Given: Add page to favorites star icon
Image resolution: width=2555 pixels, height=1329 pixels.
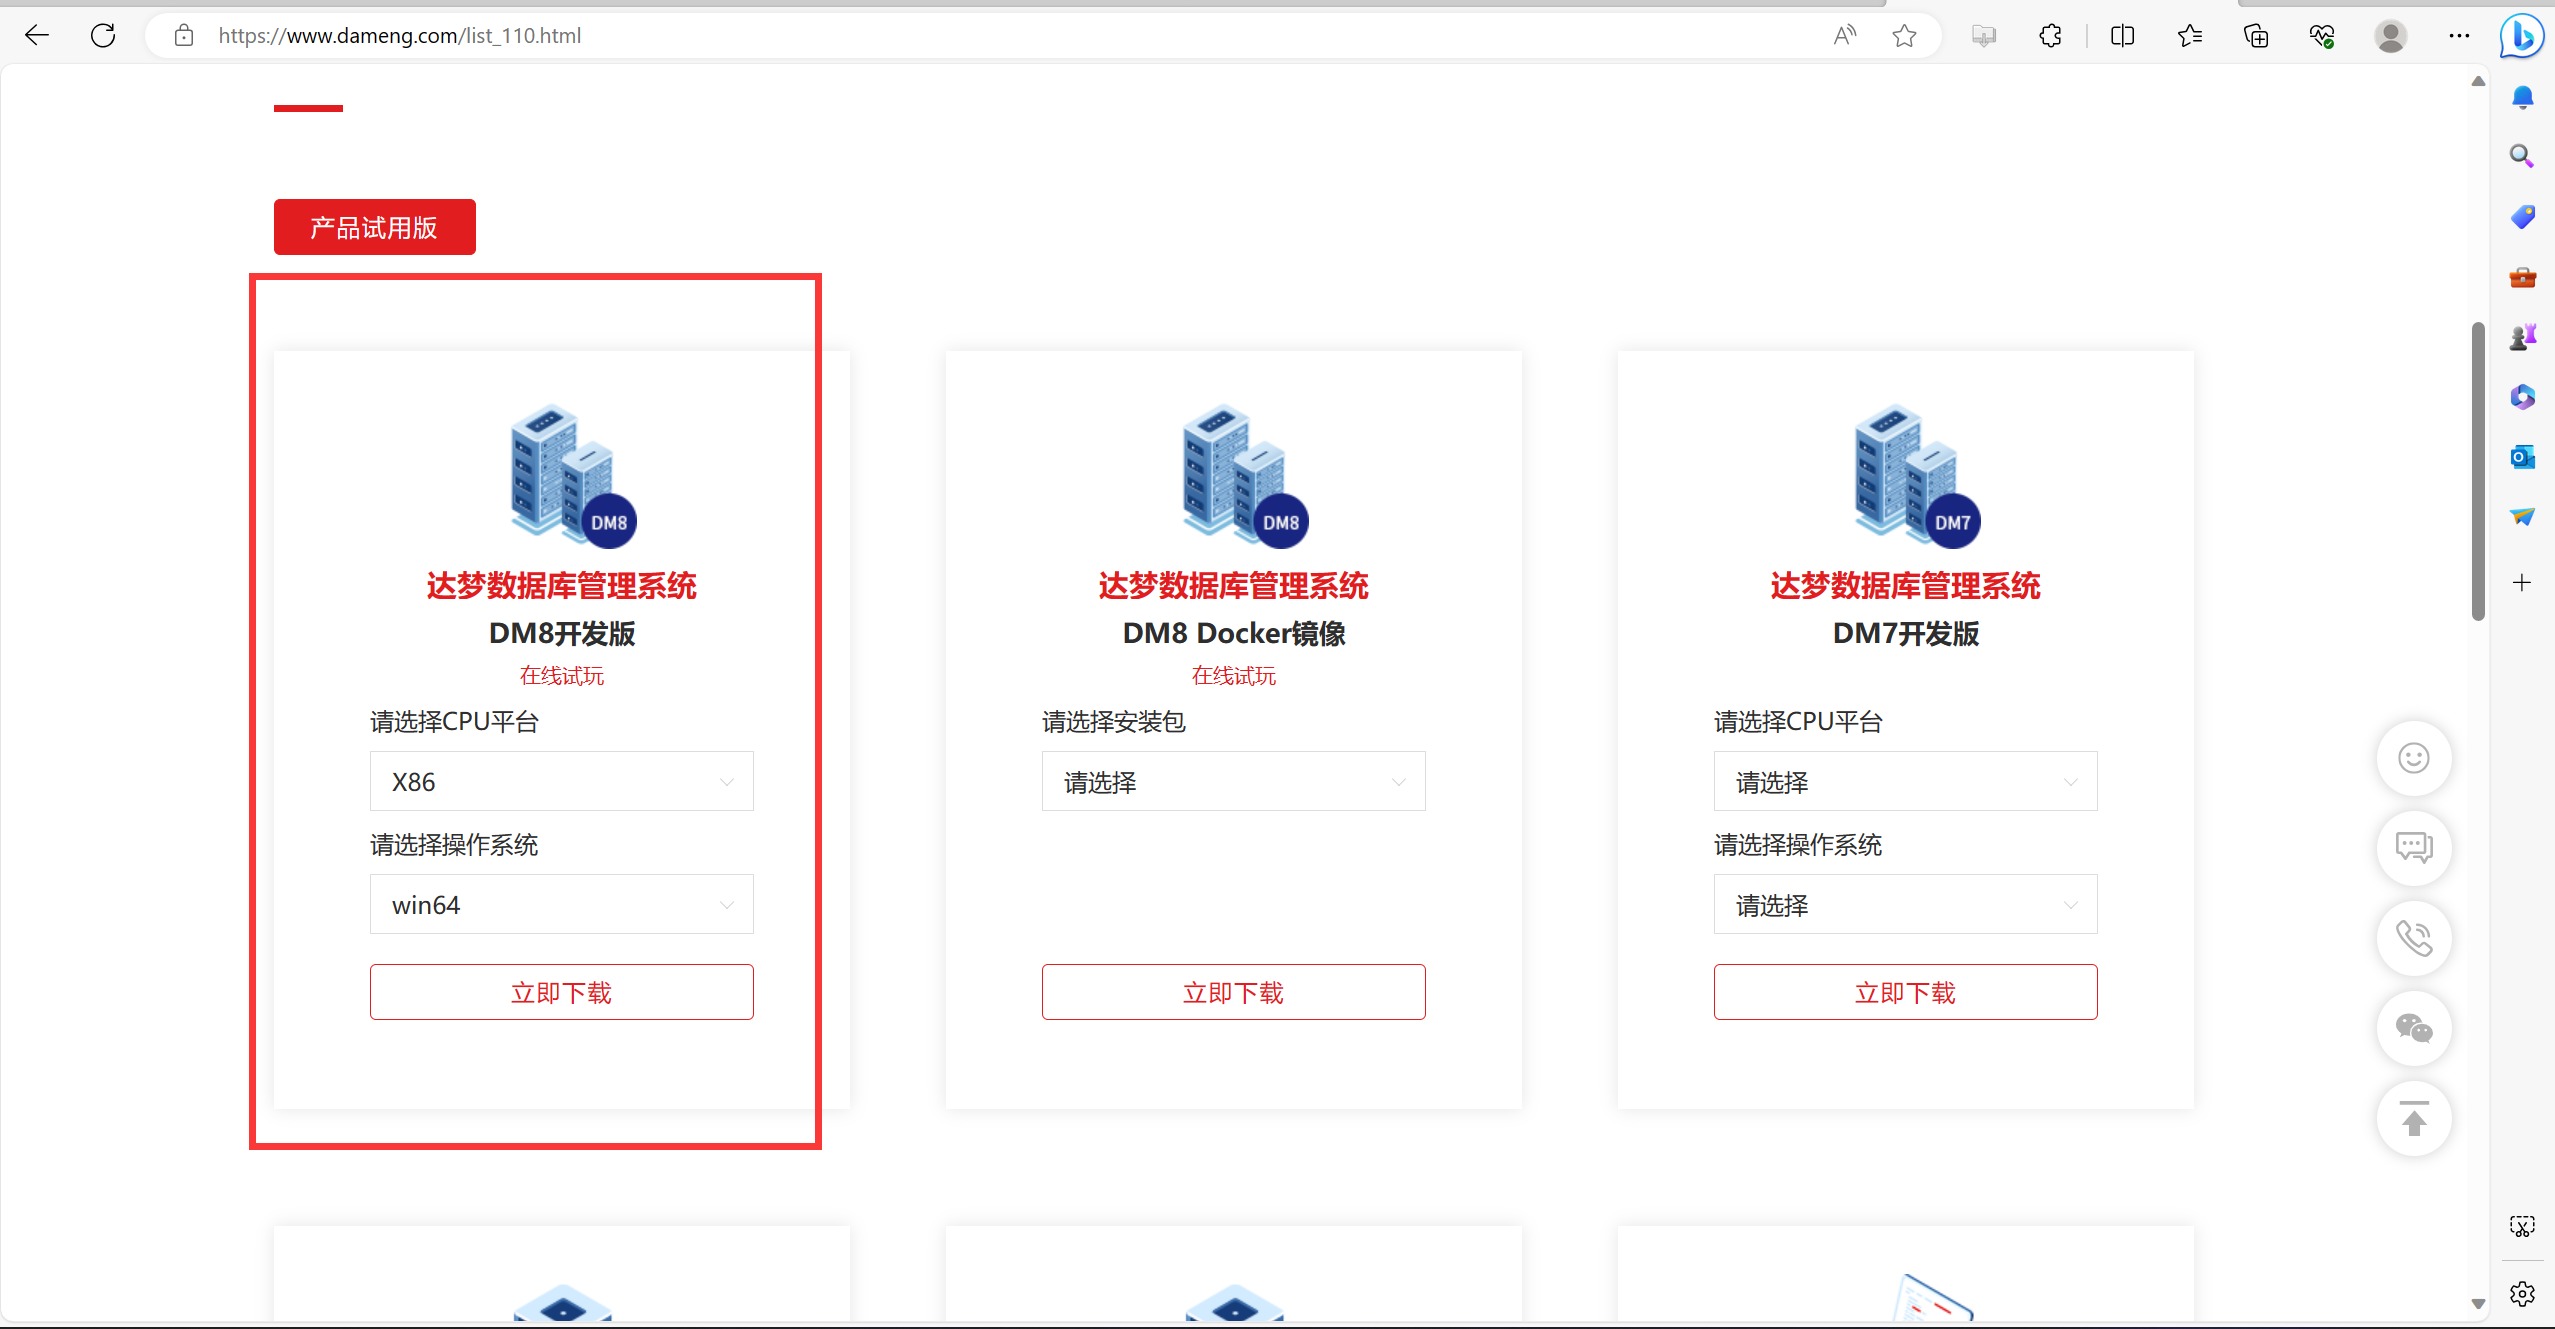Looking at the screenshot, I should click(x=1904, y=36).
